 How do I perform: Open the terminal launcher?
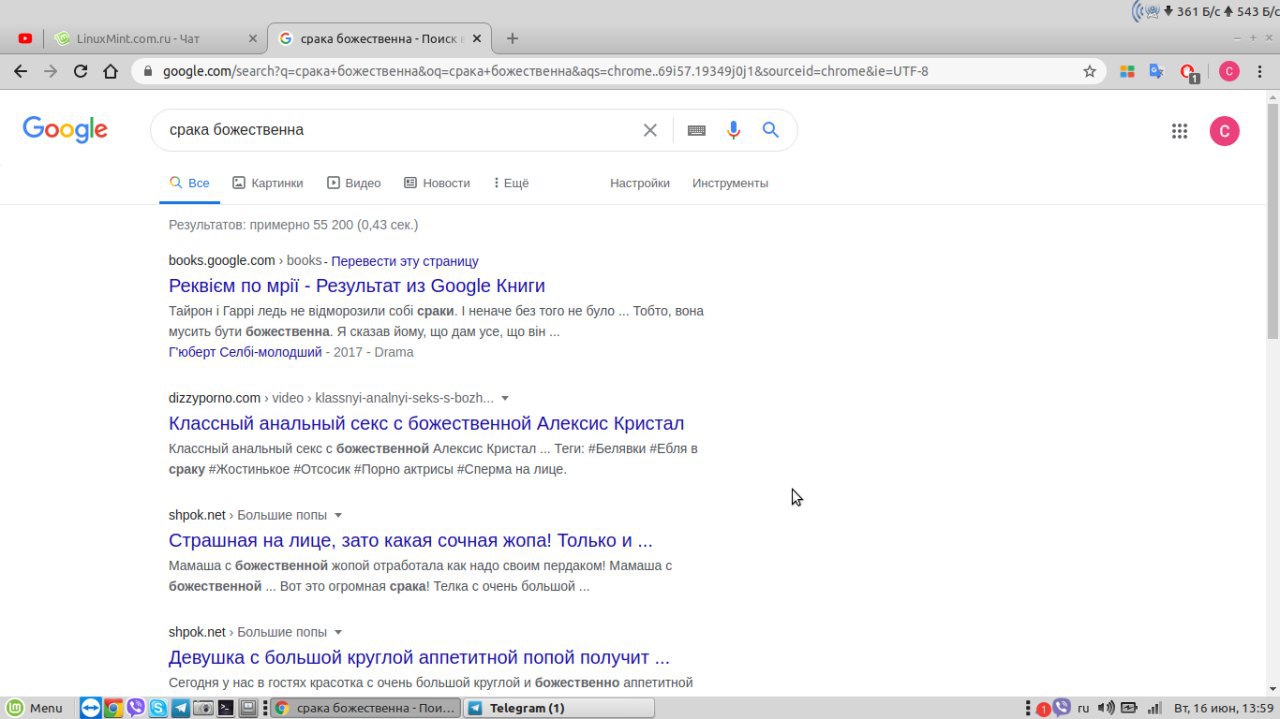[x=226, y=708]
